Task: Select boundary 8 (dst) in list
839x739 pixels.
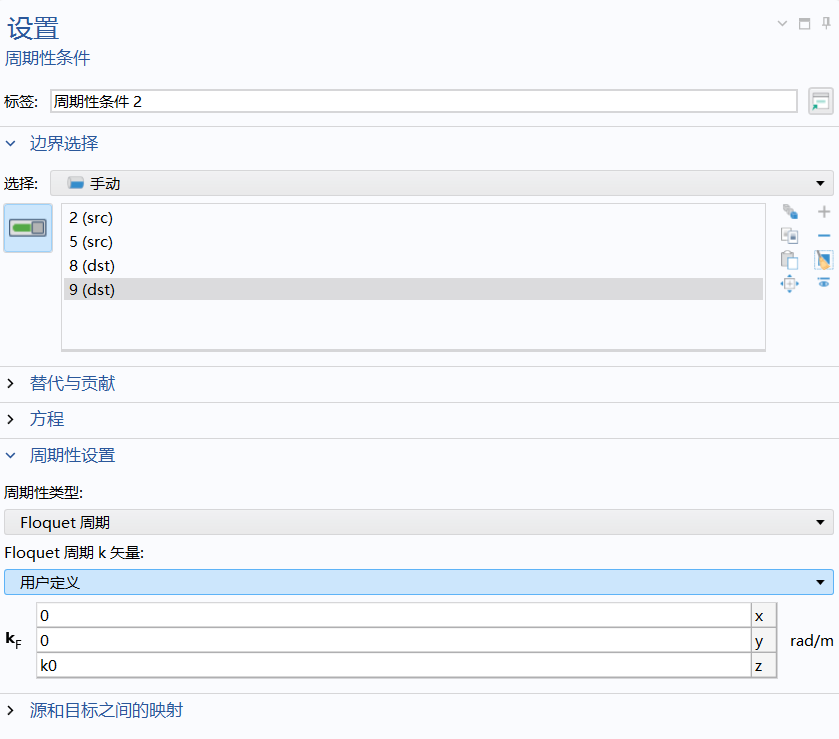Action: [x=413, y=265]
